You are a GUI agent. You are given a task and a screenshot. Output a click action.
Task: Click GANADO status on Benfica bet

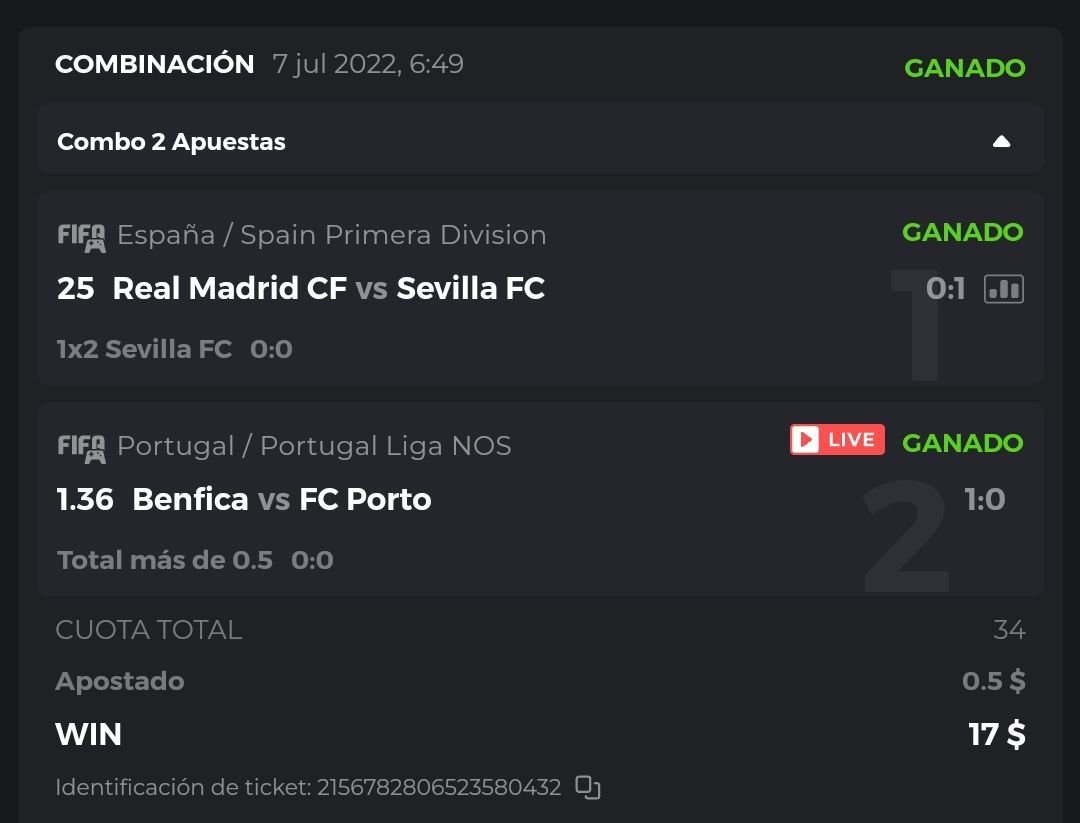[962, 443]
